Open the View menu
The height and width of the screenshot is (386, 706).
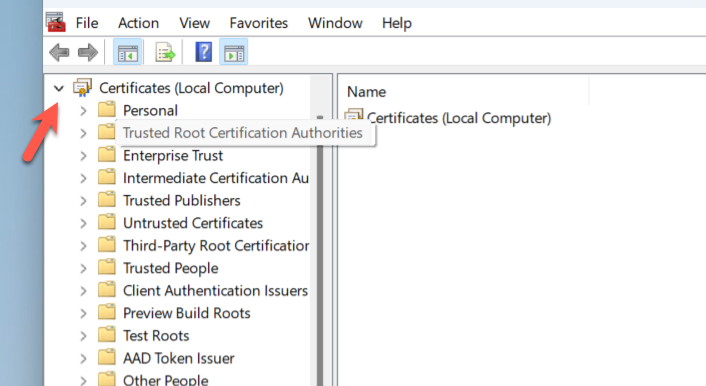[195, 23]
